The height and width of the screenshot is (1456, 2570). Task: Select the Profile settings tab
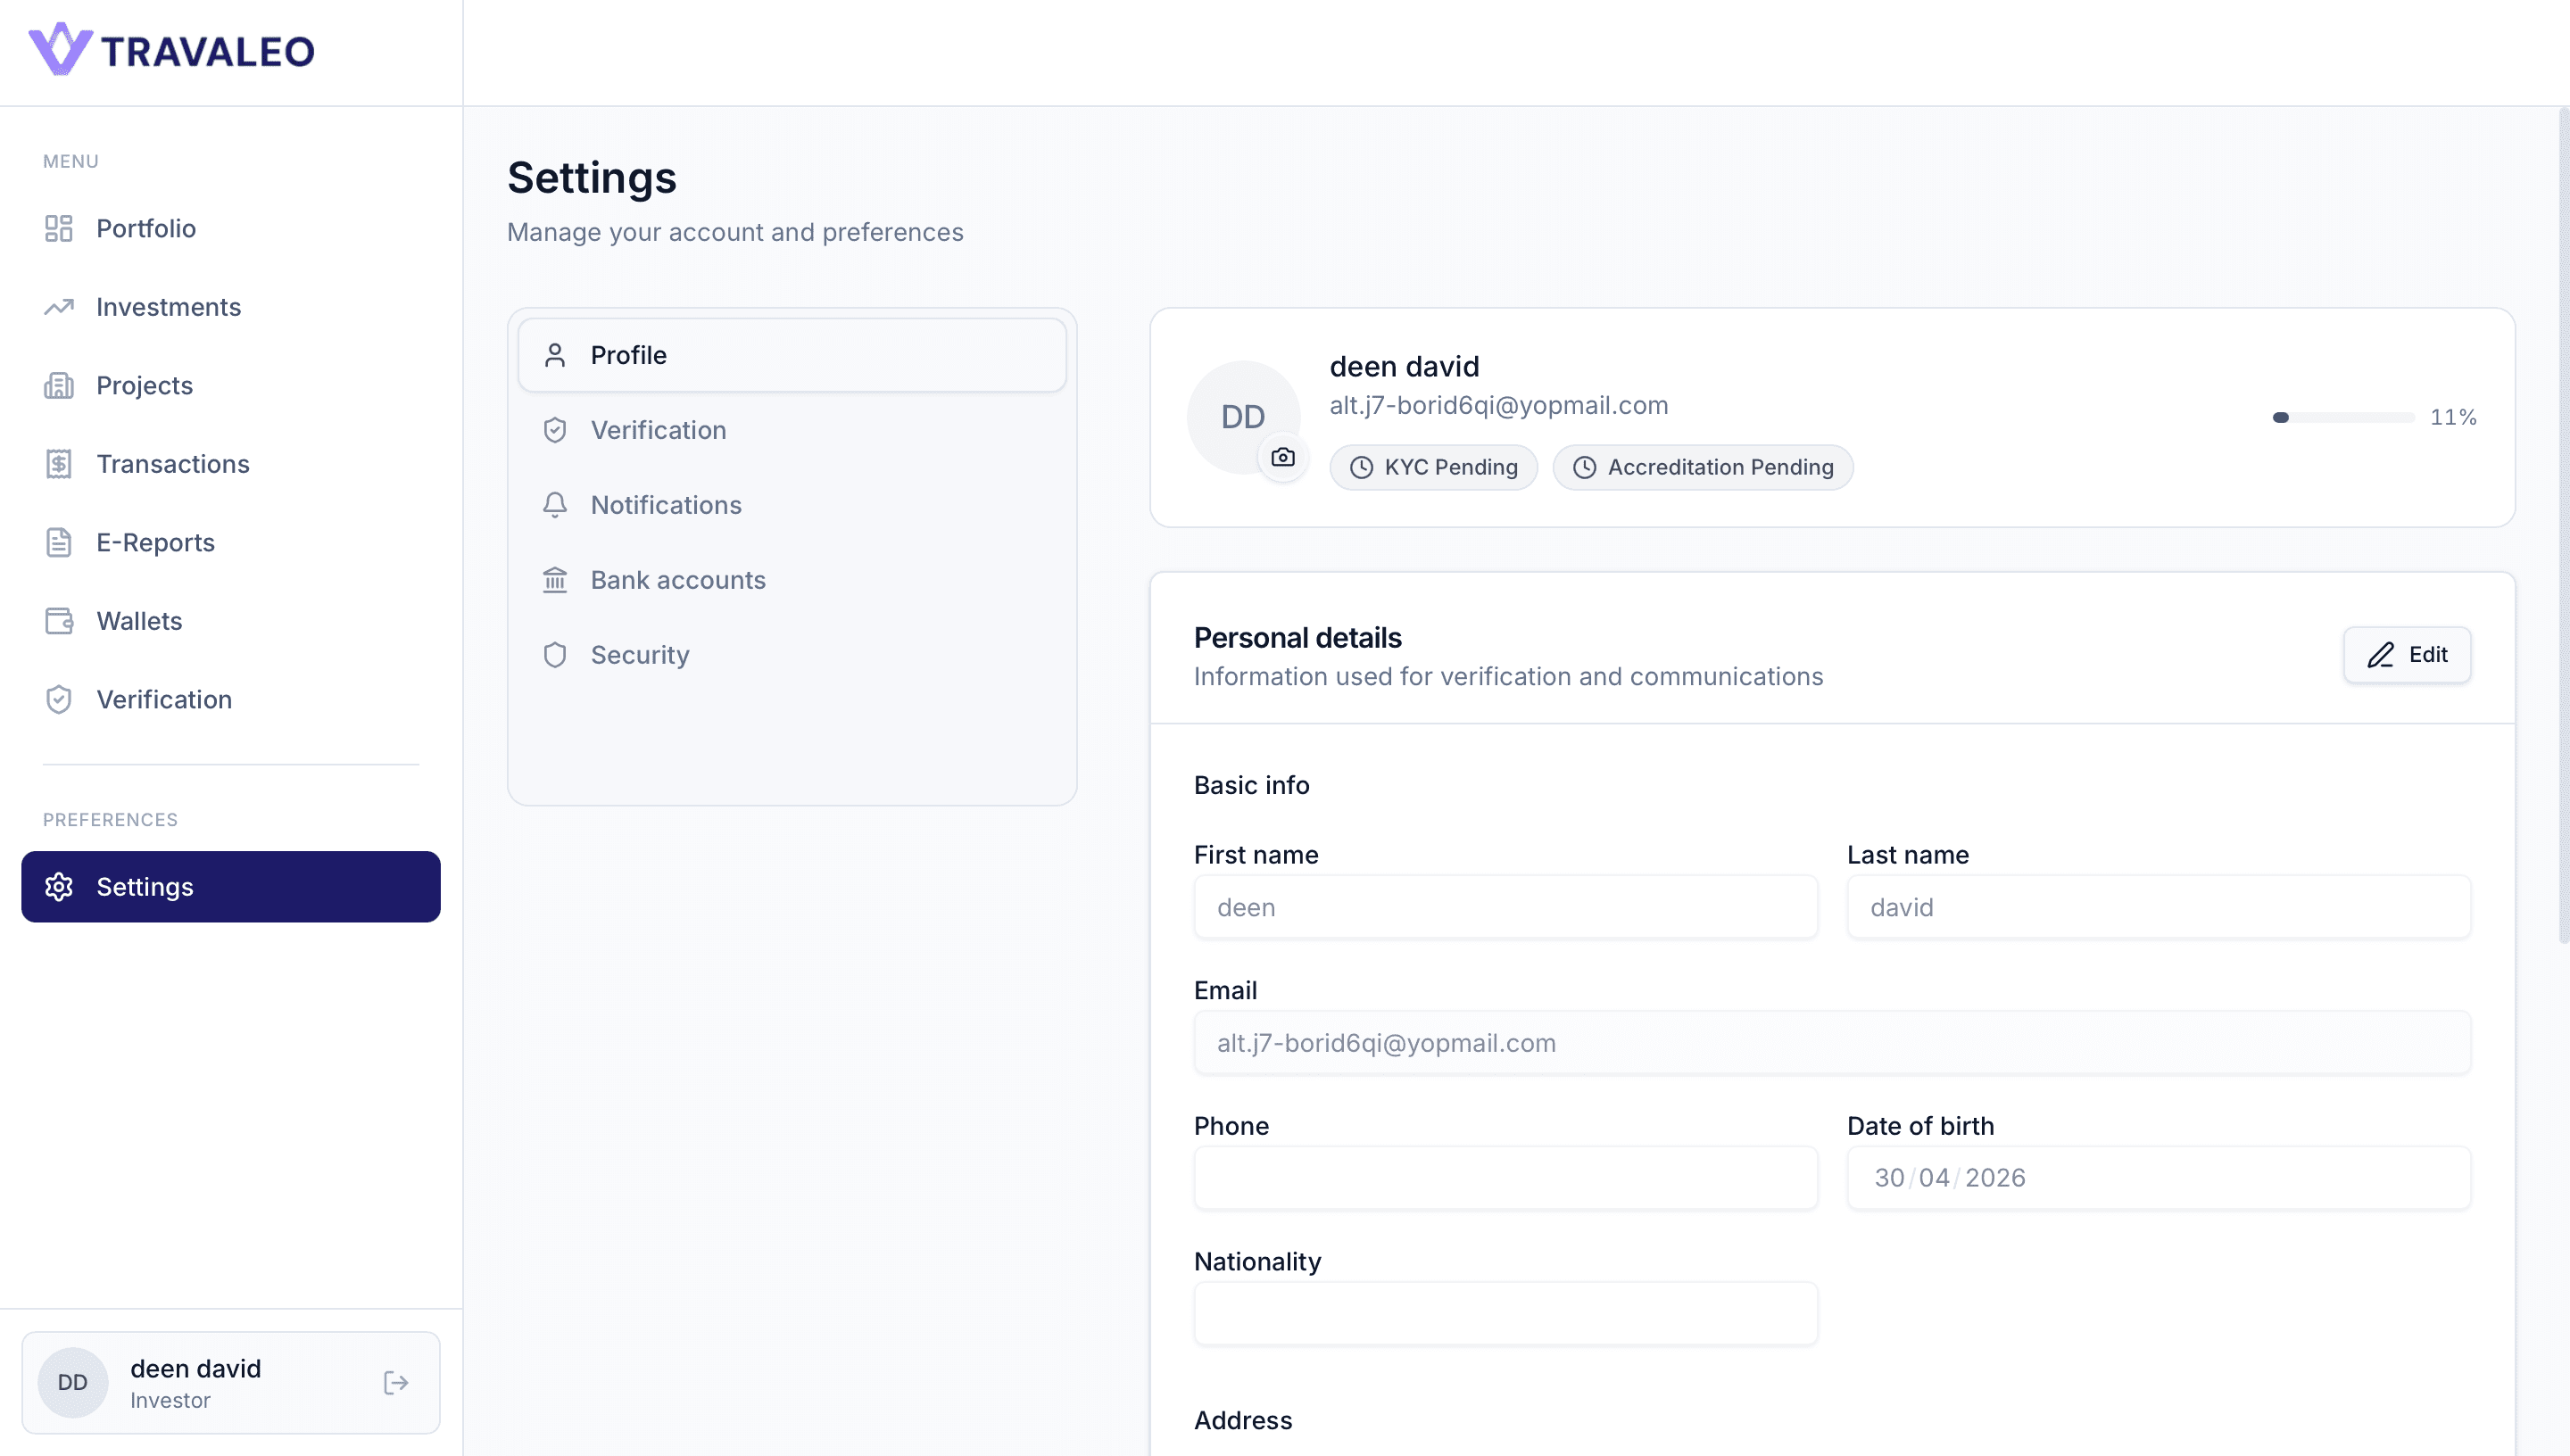click(x=792, y=355)
